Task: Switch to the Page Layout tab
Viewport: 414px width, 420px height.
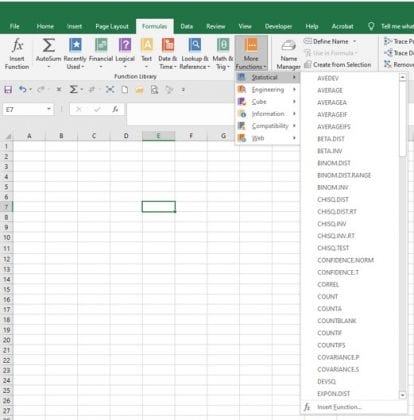Action: (112, 26)
